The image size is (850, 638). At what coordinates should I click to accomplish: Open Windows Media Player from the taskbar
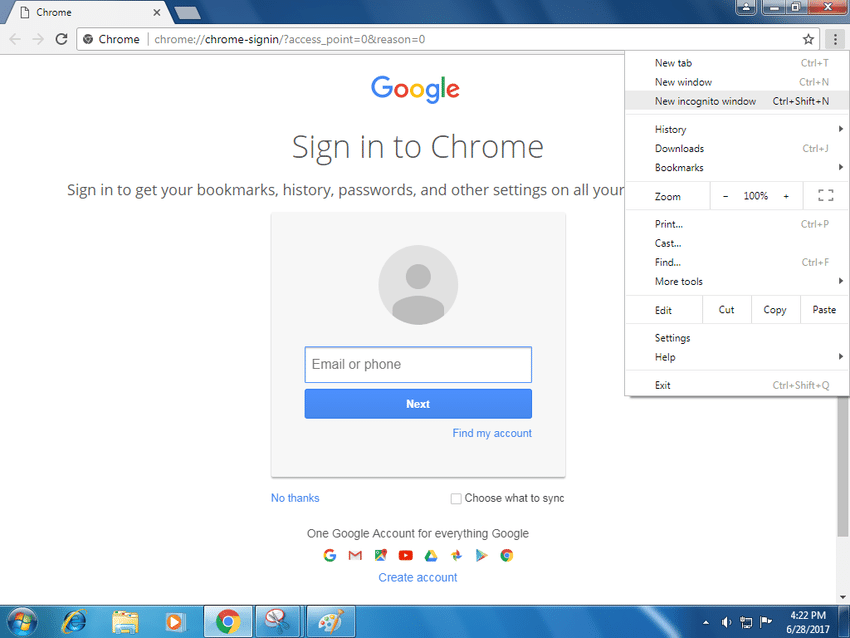coord(175,622)
